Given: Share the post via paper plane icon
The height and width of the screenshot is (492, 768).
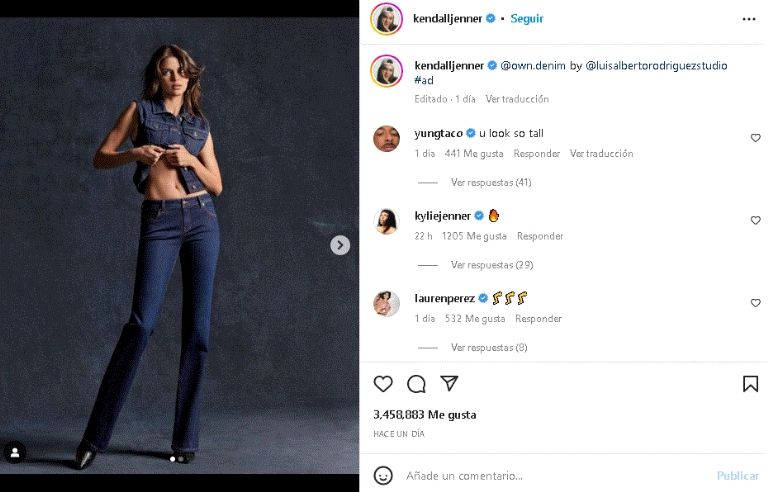Looking at the screenshot, I should coord(449,383).
